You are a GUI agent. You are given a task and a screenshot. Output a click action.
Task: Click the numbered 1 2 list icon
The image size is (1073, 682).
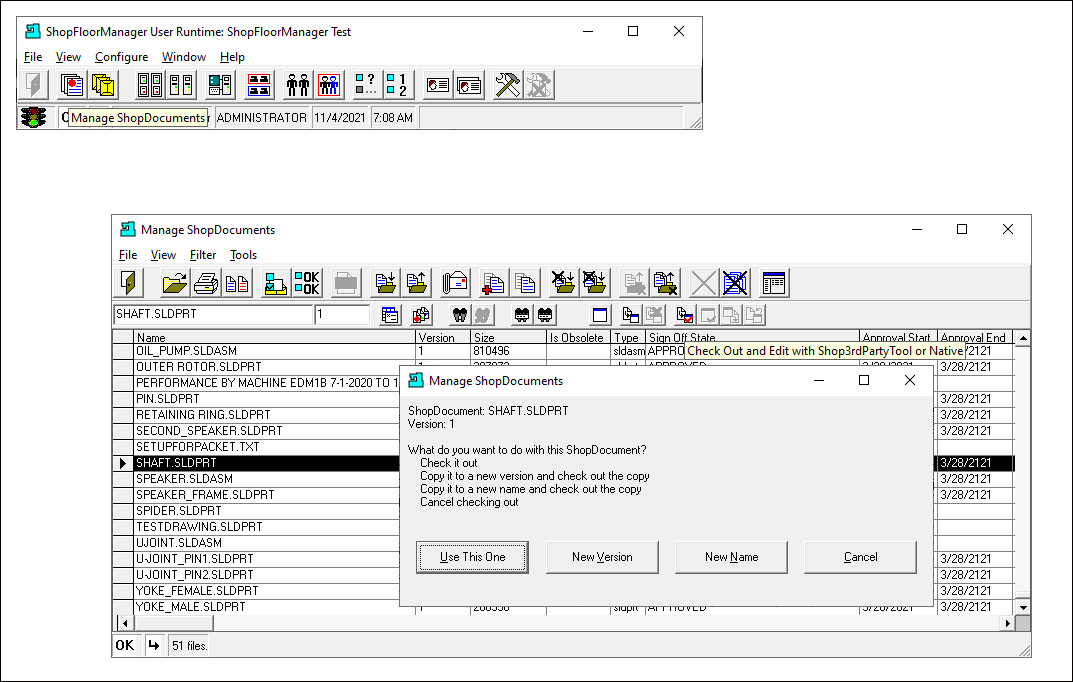(398, 85)
